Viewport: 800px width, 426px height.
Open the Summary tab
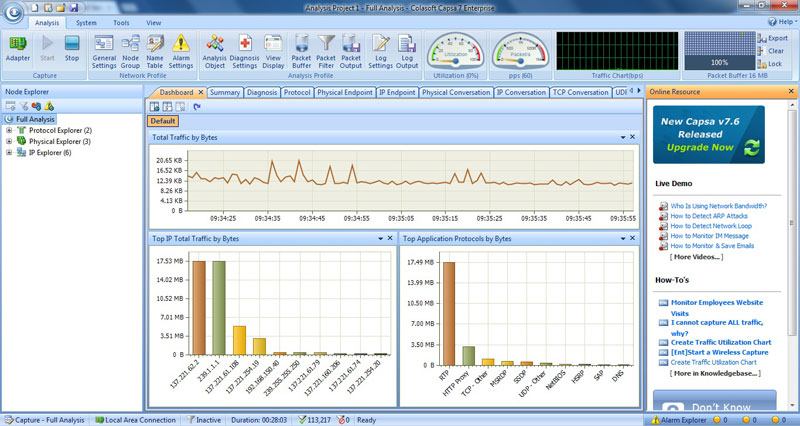tap(224, 92)
